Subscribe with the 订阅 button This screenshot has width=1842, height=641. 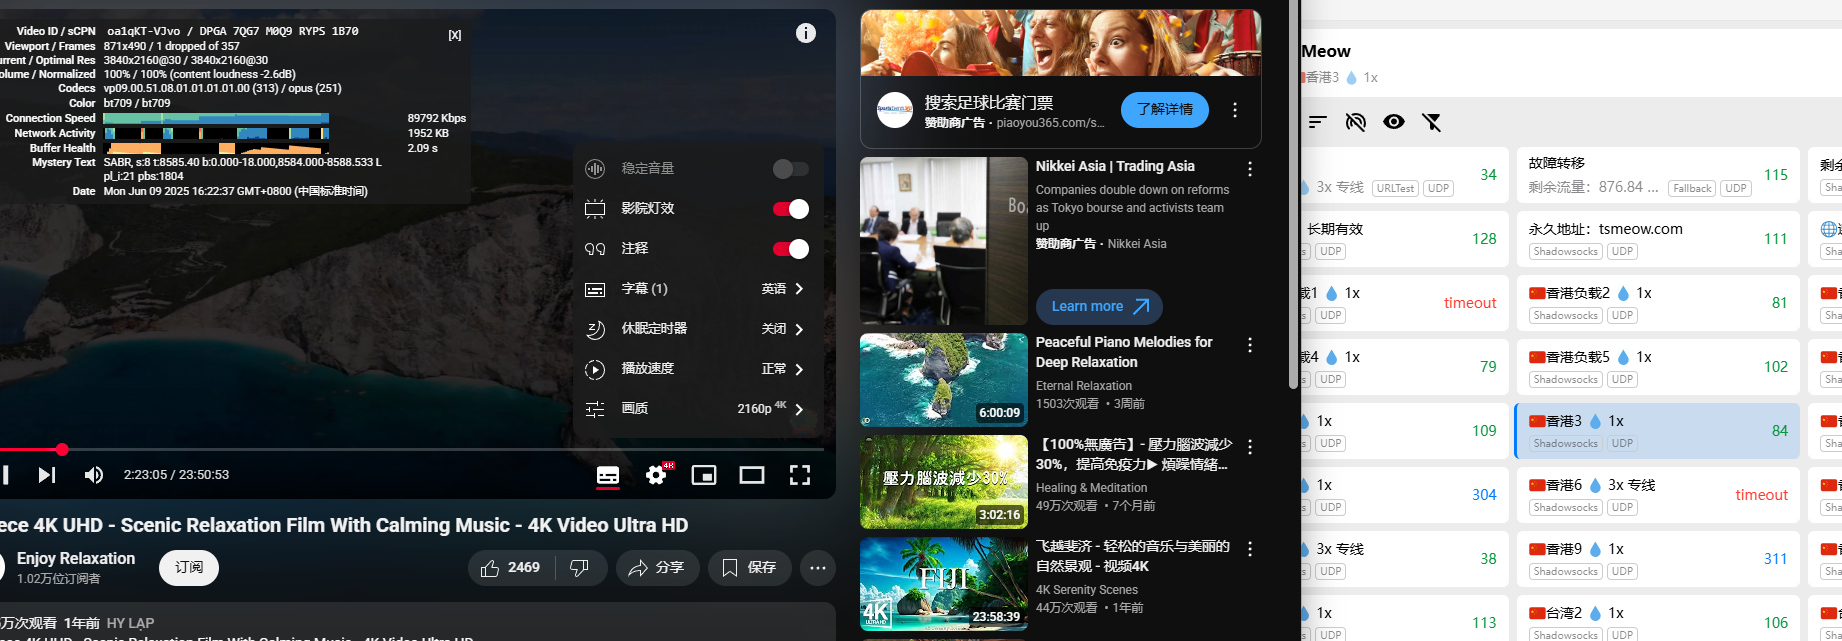[x=189, y=568]
